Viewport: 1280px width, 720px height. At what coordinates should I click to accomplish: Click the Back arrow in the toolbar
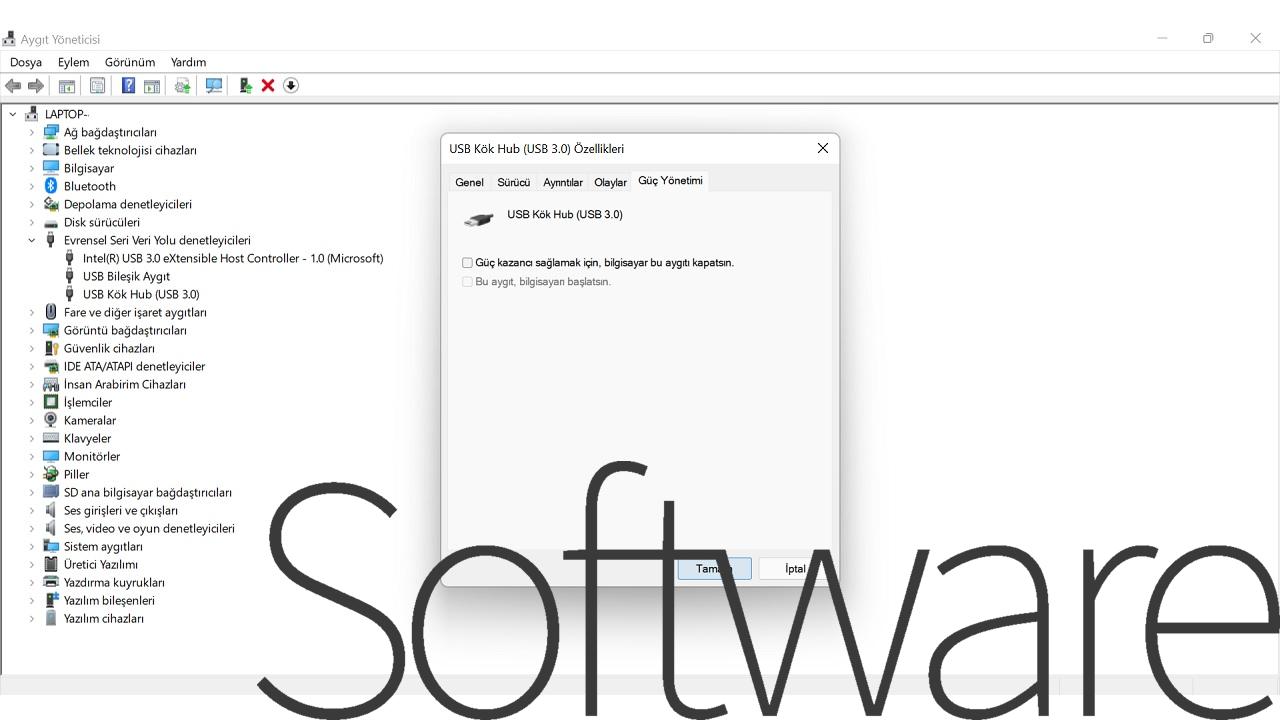[x=13, y=86]
